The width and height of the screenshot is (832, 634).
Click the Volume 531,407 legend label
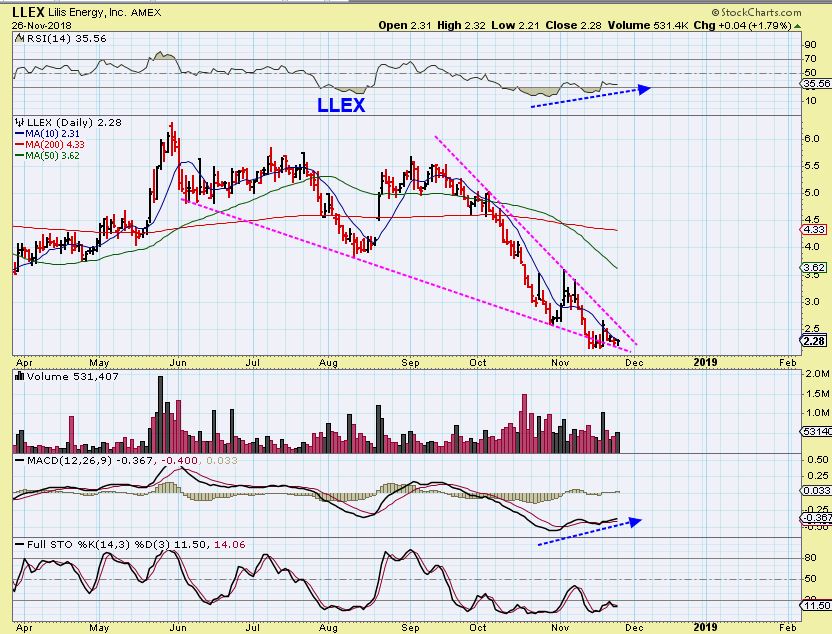click(73, 376)
